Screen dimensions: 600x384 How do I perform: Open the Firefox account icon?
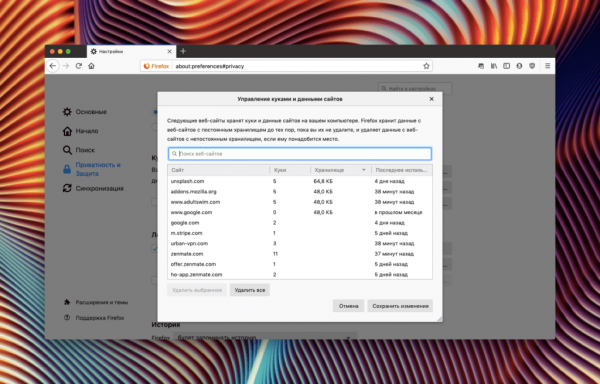[x=519, y=66]
